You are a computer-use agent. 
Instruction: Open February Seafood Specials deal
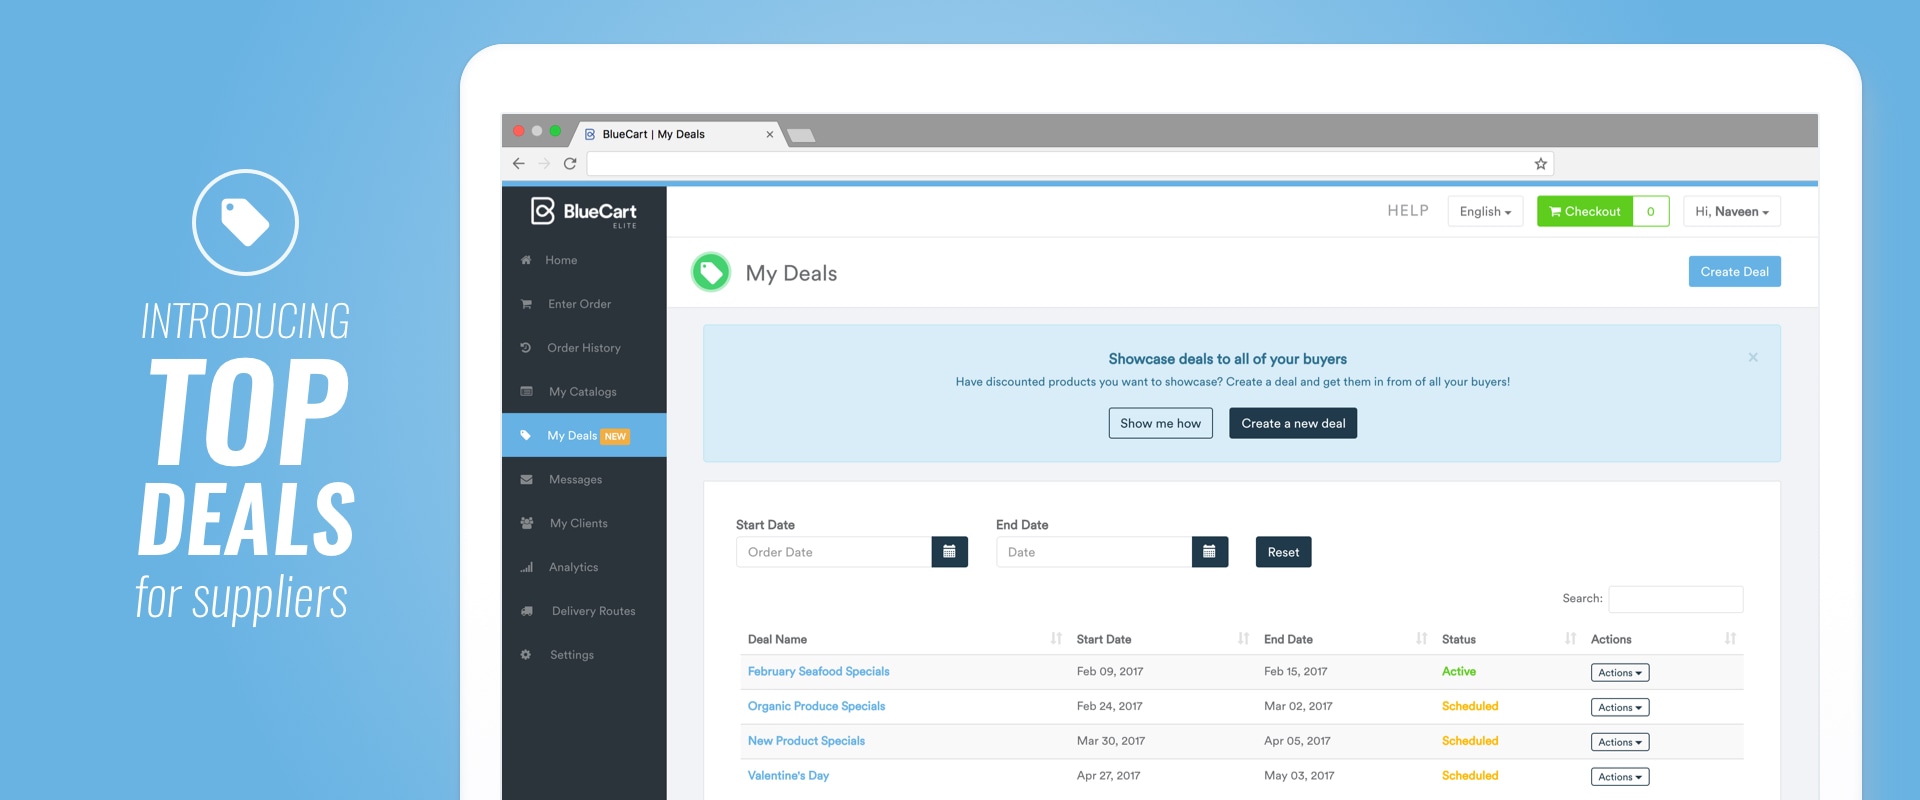[x=818, y=672]
